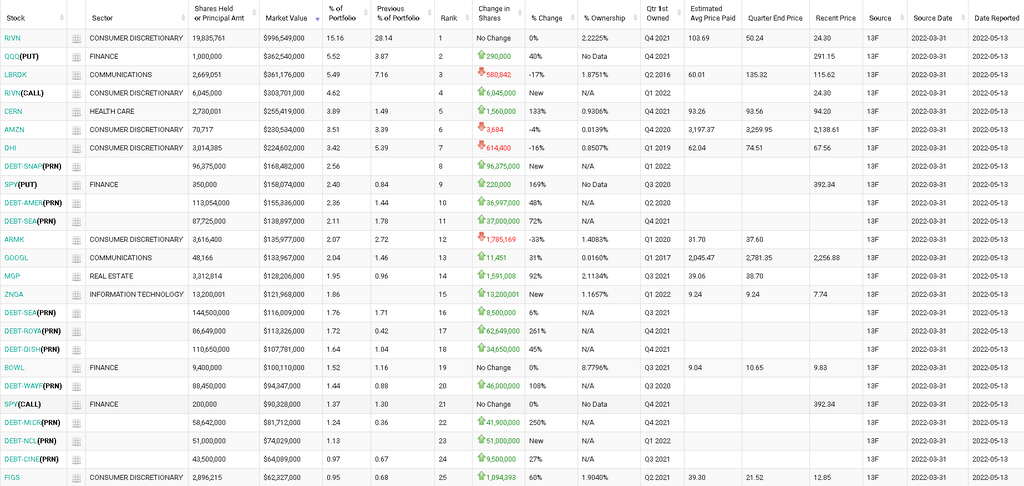This screenshot has width=1024, height=486.
Task: Open the grid icon in the GOOGL row
Action: pos(76,259)
